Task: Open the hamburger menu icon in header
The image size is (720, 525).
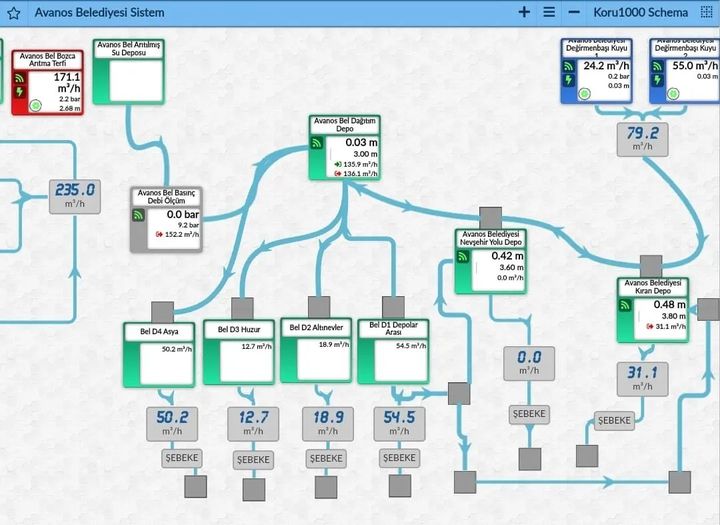Action: (x=549, y=12)
